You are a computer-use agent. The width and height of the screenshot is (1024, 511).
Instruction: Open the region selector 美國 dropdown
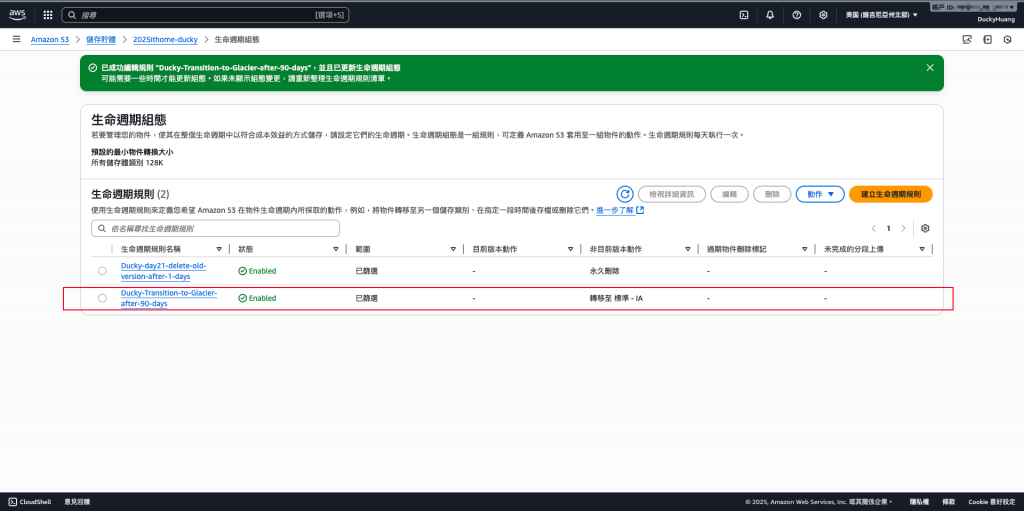click(881, 14)
